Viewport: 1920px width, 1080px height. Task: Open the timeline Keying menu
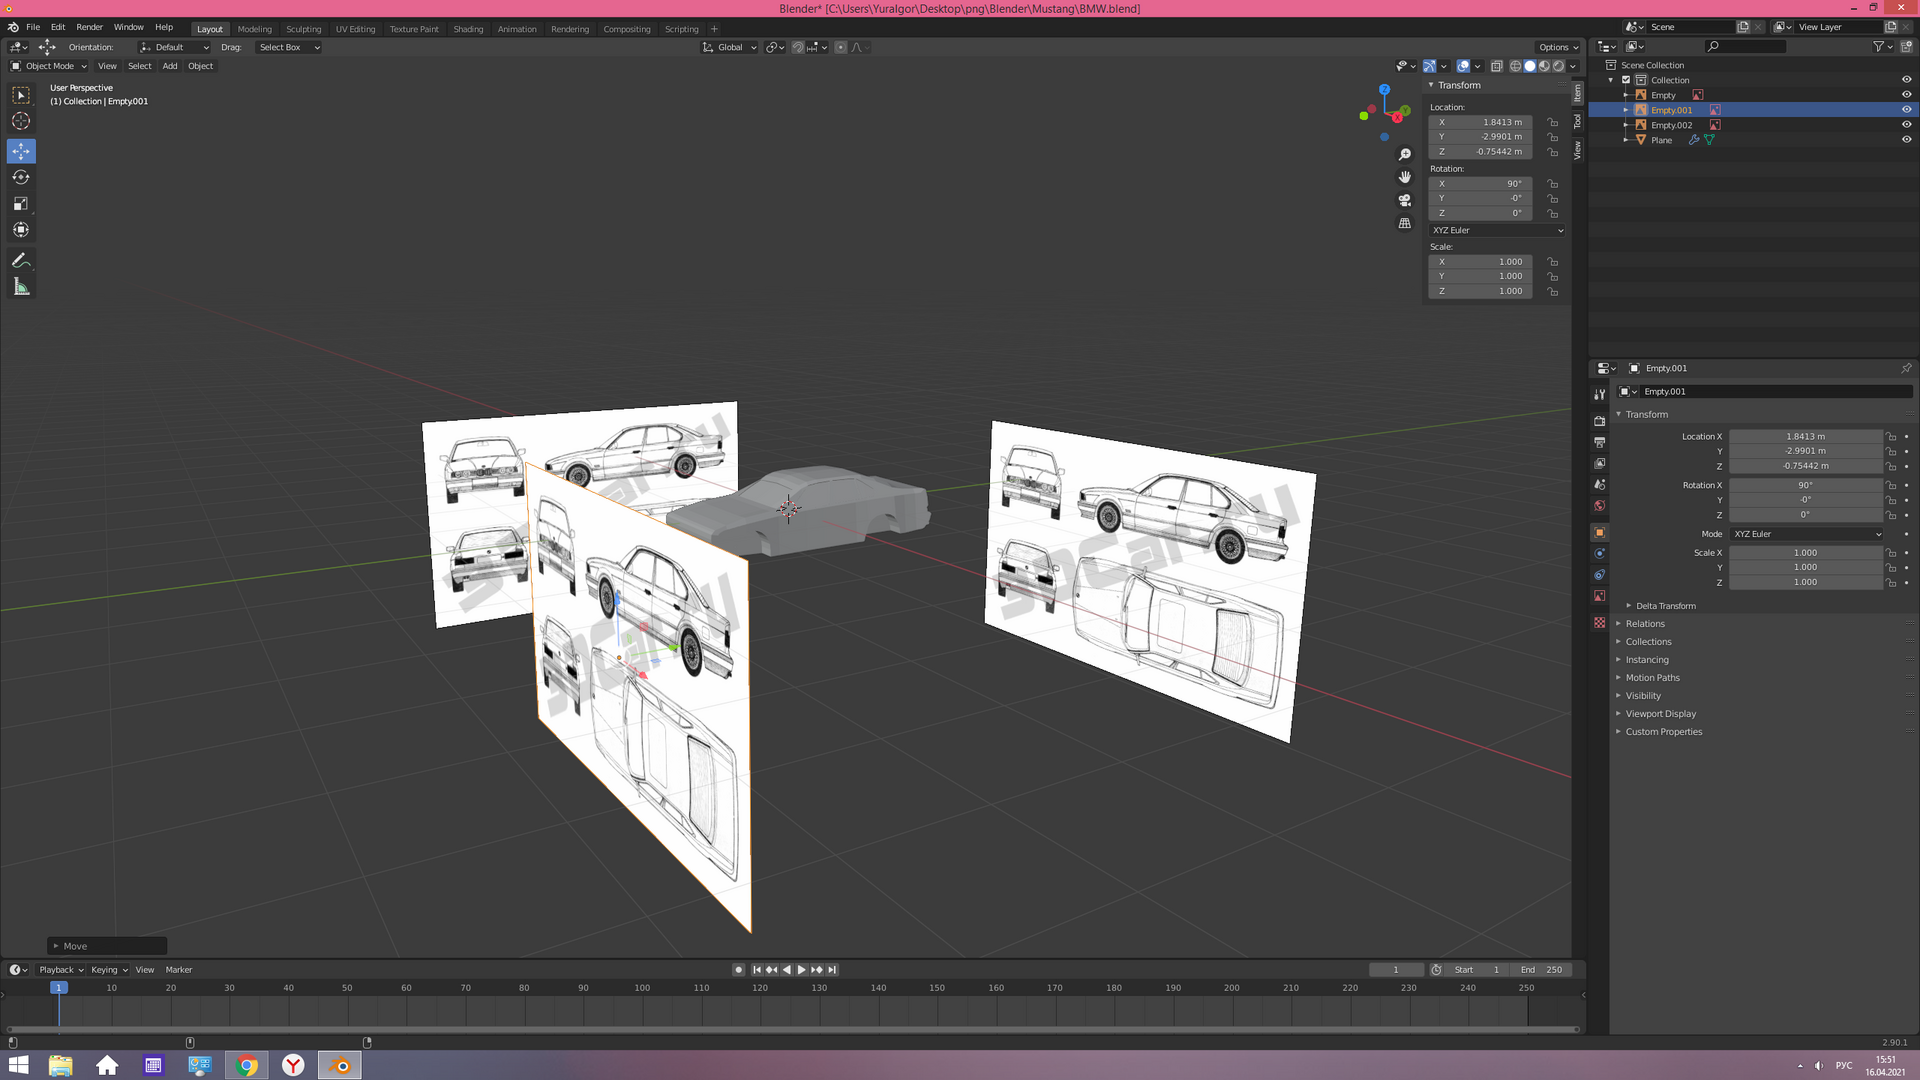click(109, 970)
